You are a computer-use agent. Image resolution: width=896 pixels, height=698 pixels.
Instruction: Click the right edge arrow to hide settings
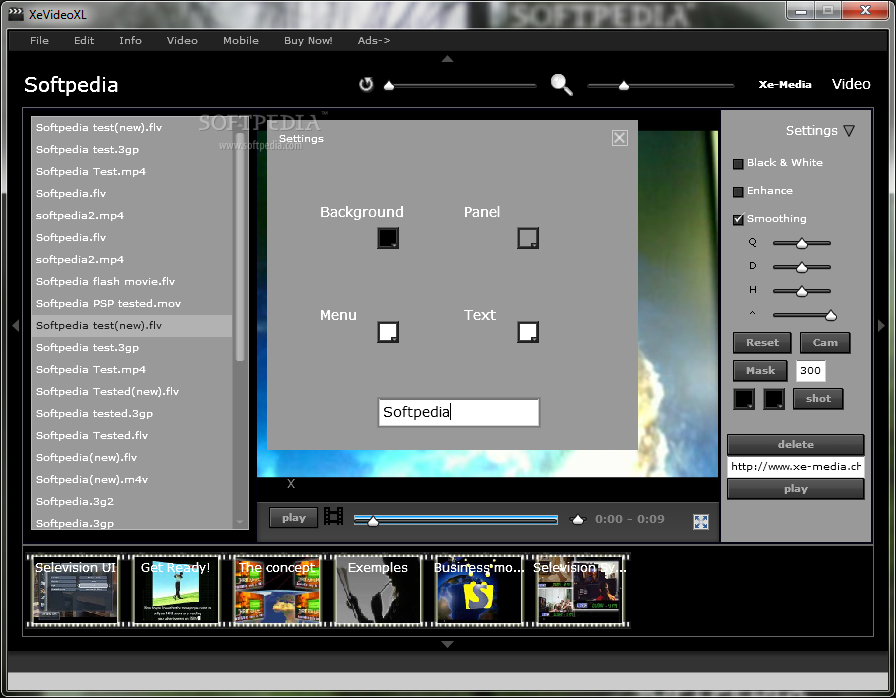[x=881, y=326]
